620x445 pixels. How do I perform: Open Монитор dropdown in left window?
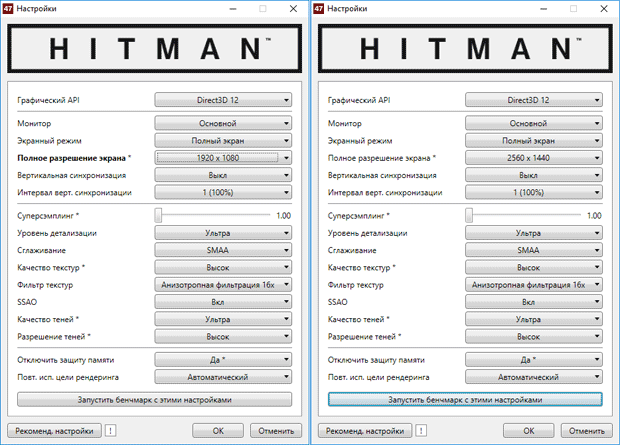click(223, 123)
